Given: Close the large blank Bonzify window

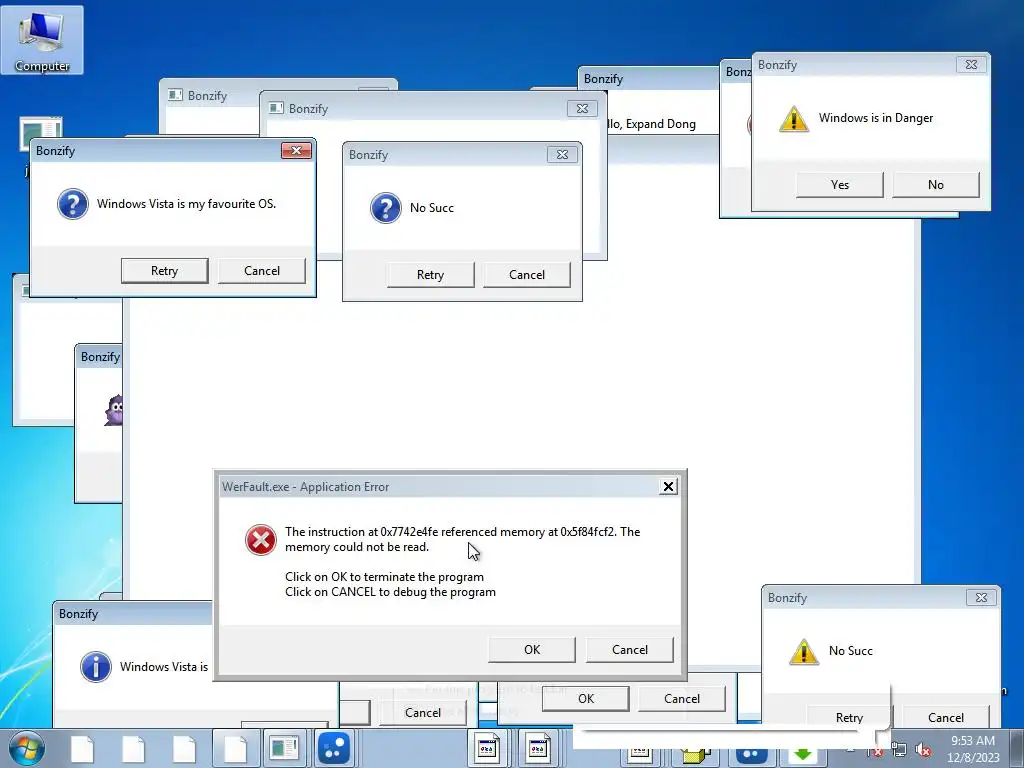Looking at the screenshot, I should point(583,108).
